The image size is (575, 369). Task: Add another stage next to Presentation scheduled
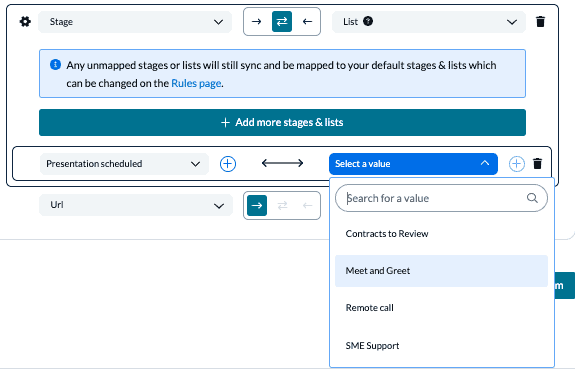tap(228, 164)
